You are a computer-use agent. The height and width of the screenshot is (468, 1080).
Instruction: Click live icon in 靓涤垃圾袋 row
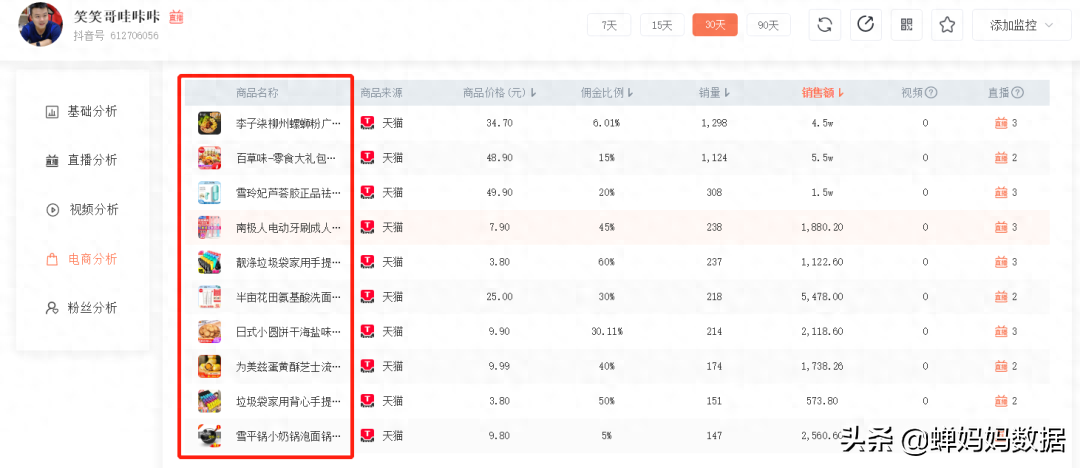(1001, 262)
